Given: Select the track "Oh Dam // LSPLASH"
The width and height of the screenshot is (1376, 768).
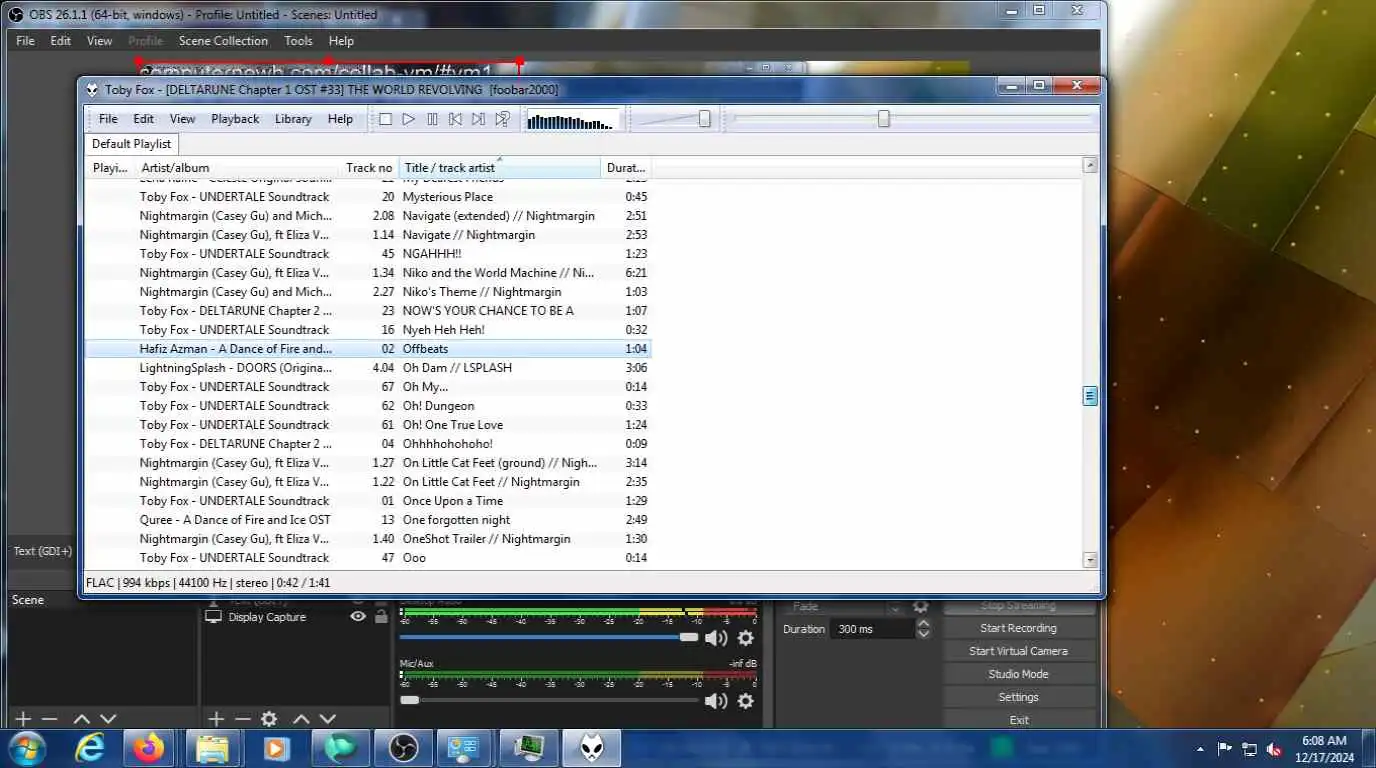Looking at the screenshot, I should pyautogui.click(x=368, y=368).
